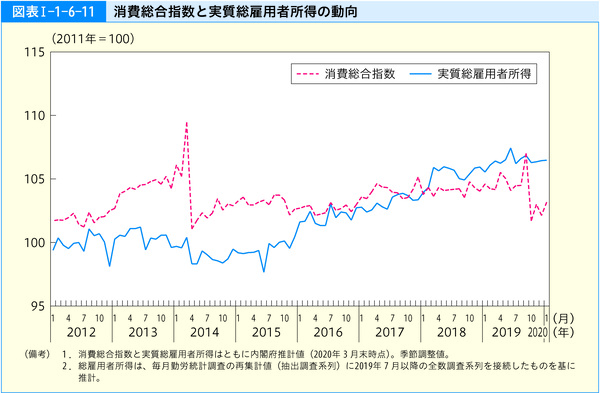600x393 pixels.
Task: Click the year label 2012
Action: (x=81, y=332)
